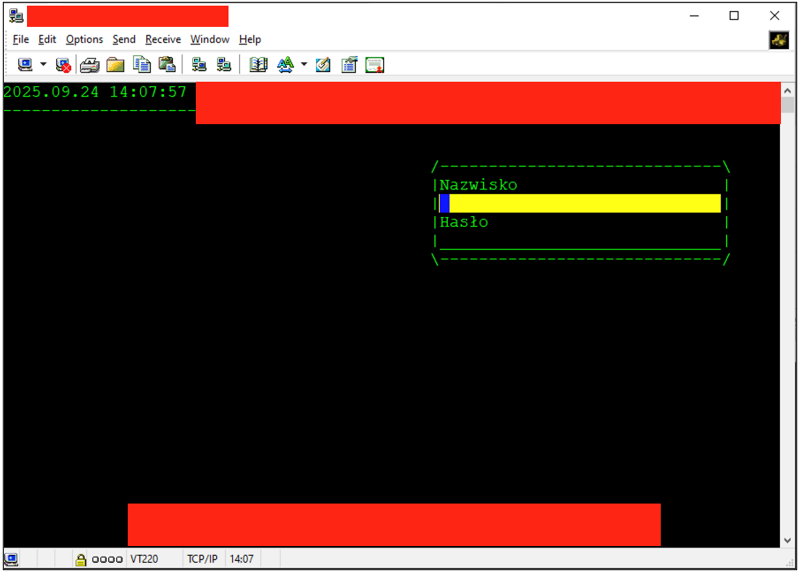Click the Paste clipboard toolbar icon
Viewport: 799px width, 572px height.
coord(167,65)
